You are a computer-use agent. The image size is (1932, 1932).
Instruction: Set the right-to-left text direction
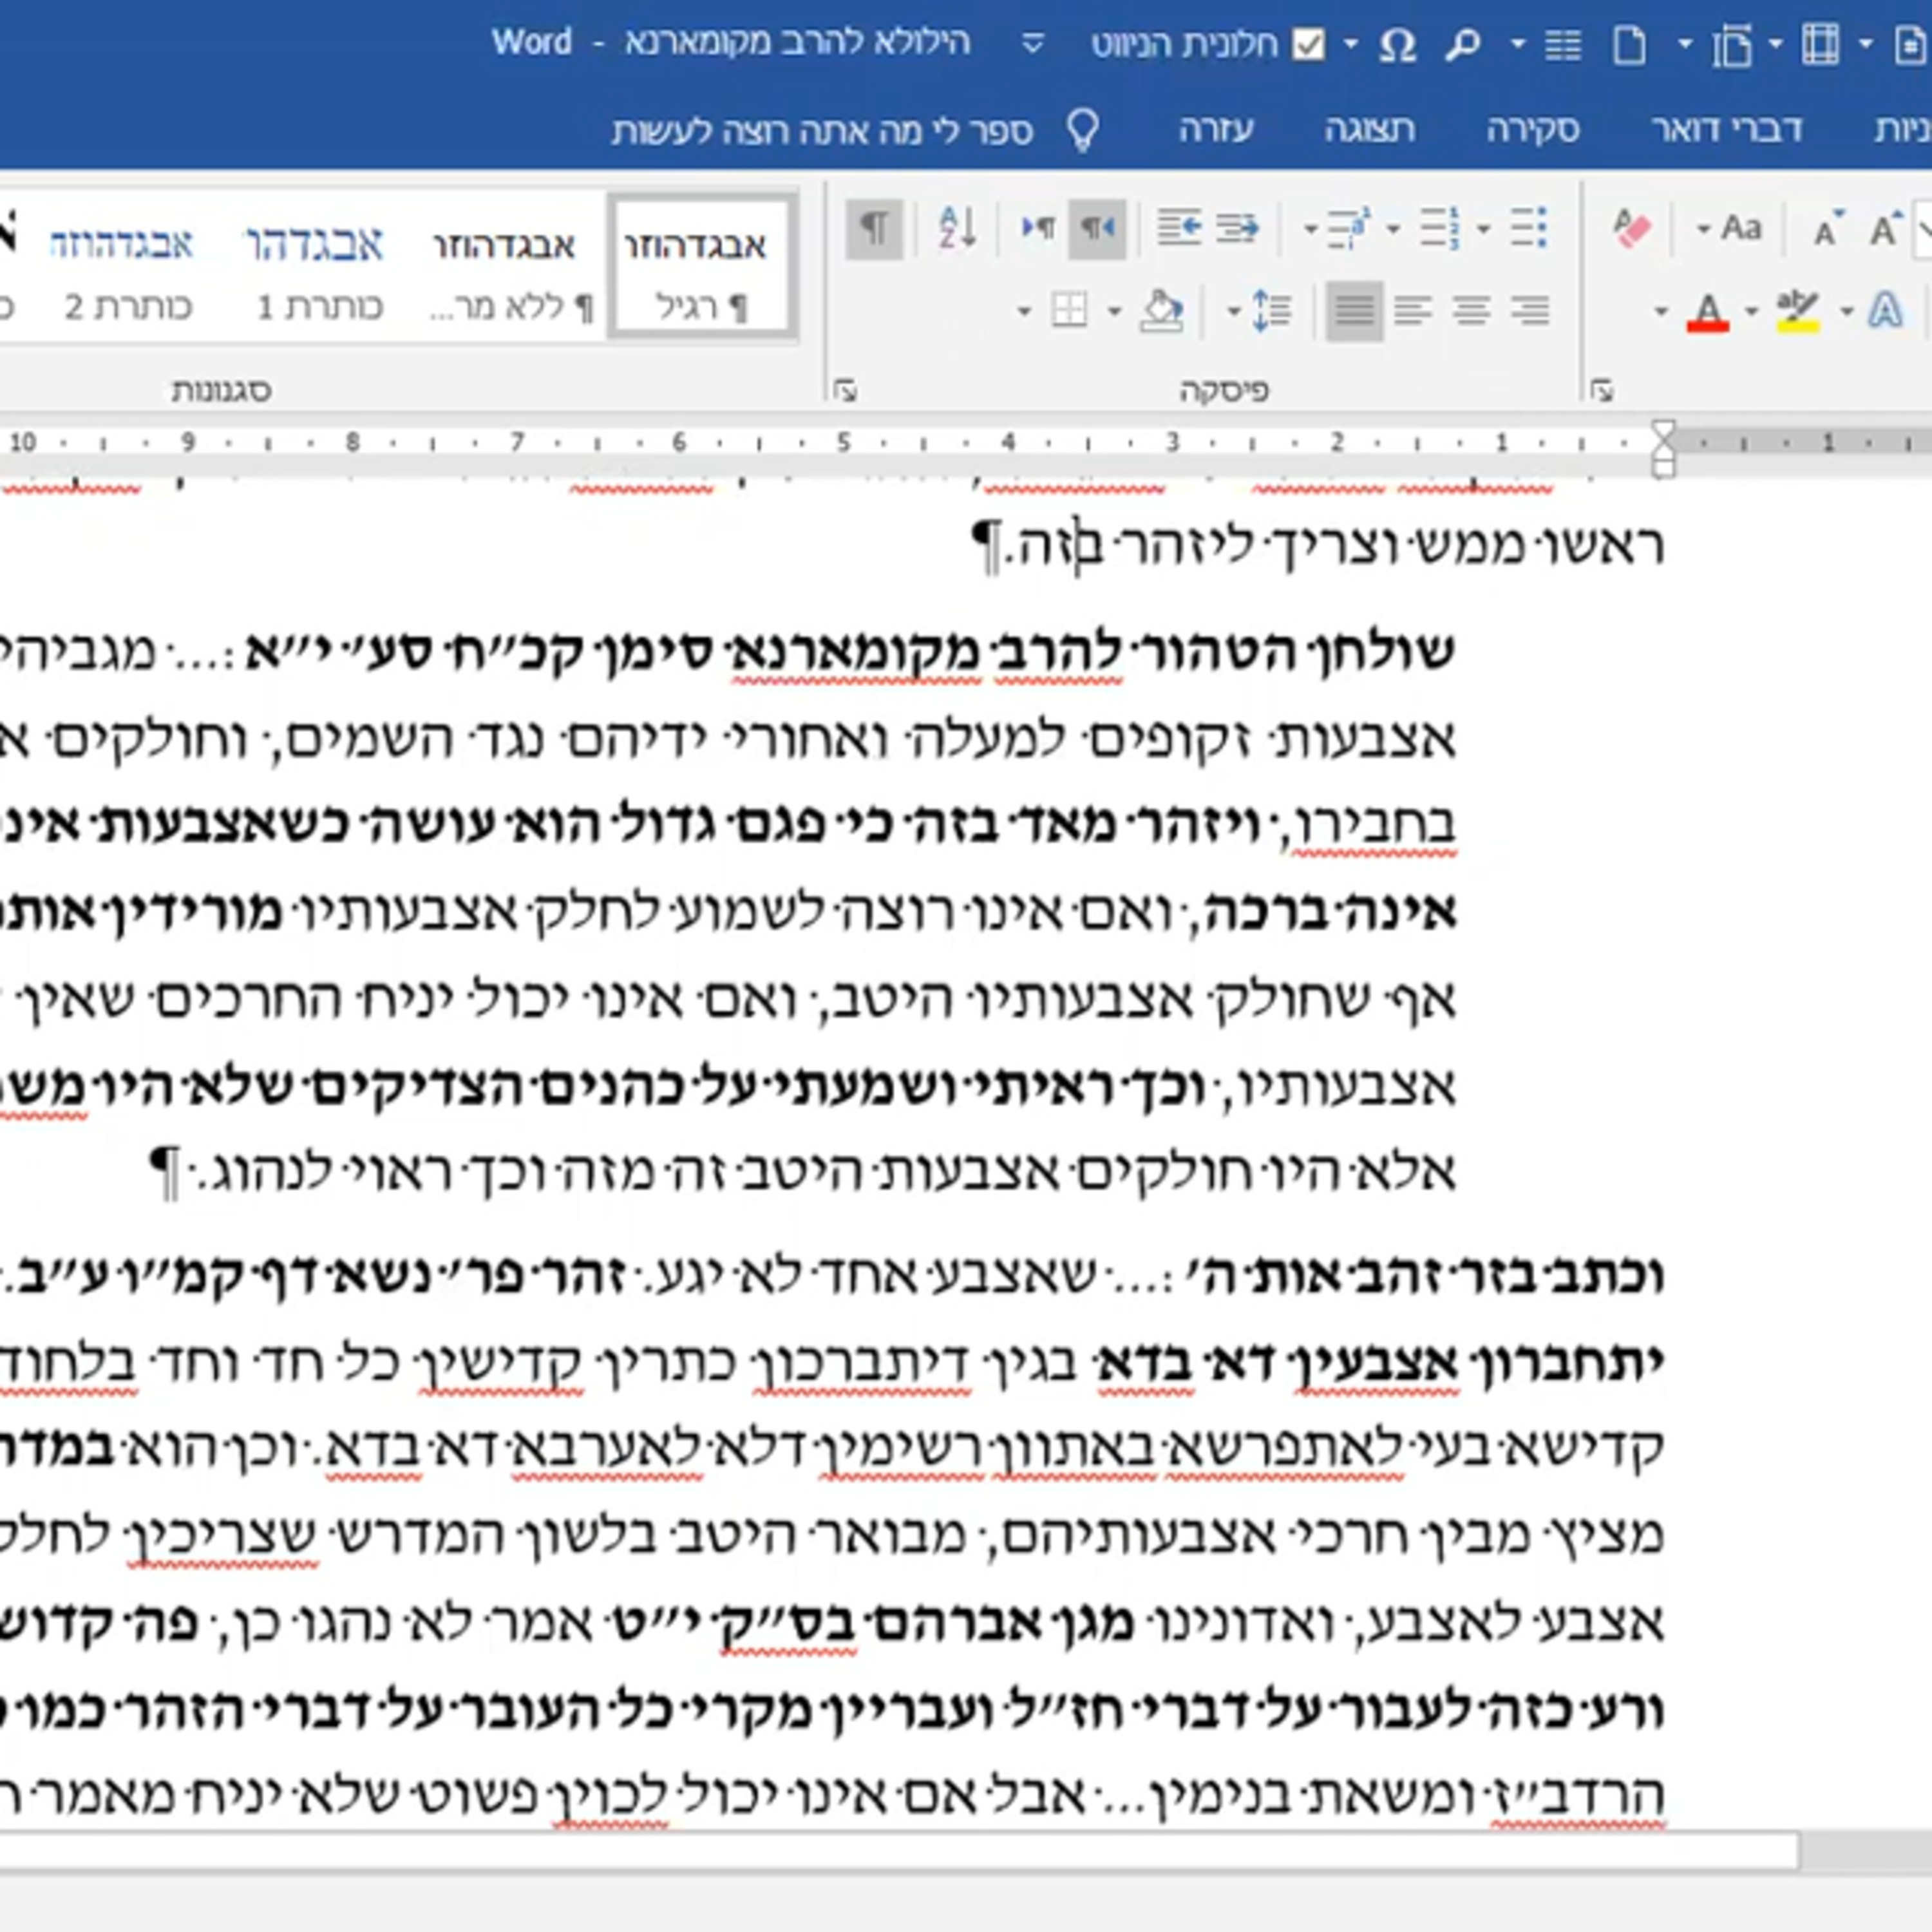tap(1097, 228)
